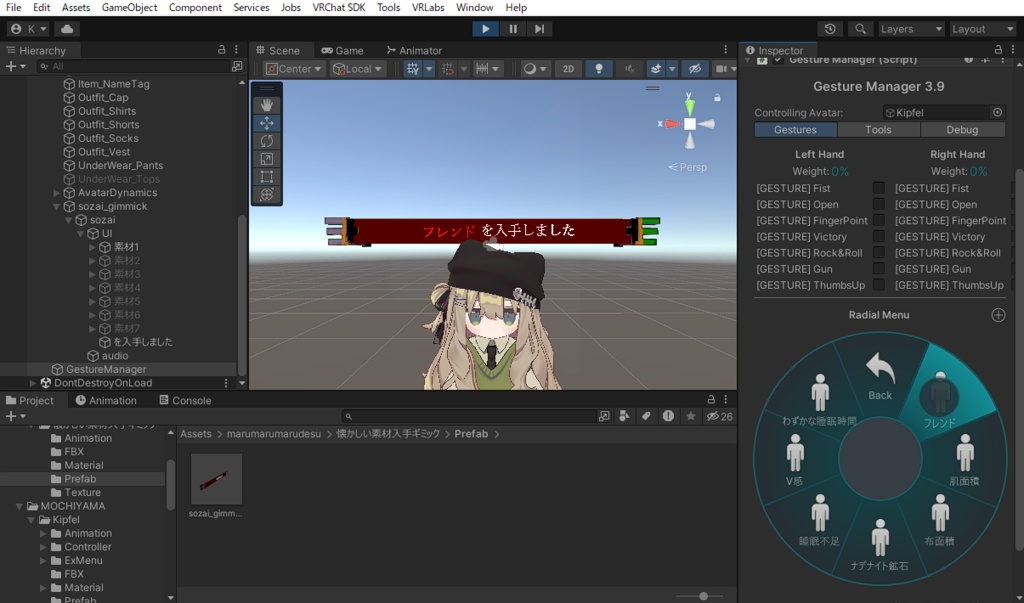Image resolution: width=1024 pixels, height=603 pixels.
Task: Step forward one frame
Action: (539, 29)
